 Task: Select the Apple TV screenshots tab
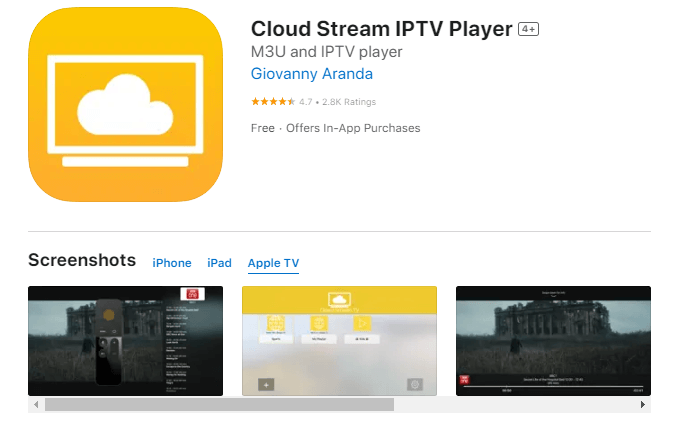273,263
